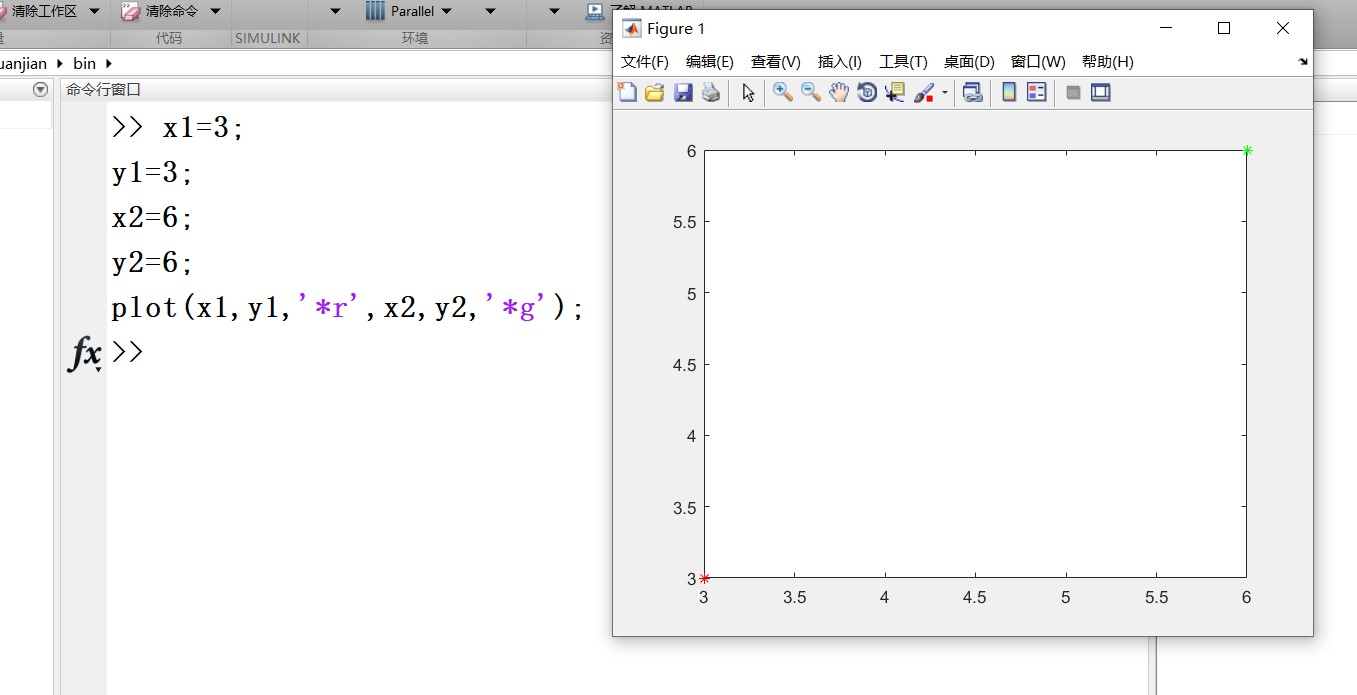Screen dimensions: 1357x695
Task: Open the 插入(I) menu in Figure 1
Action: (x=840, y=62)
